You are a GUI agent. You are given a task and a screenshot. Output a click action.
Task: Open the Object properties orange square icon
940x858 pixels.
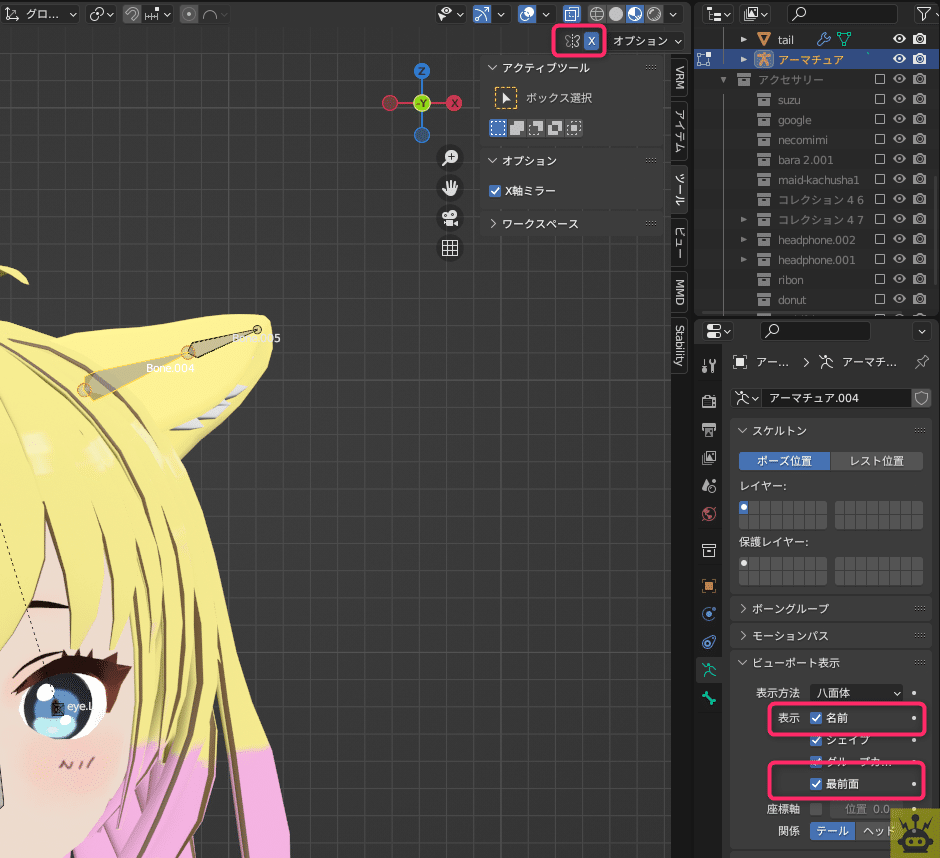click(x=709, y=586)
